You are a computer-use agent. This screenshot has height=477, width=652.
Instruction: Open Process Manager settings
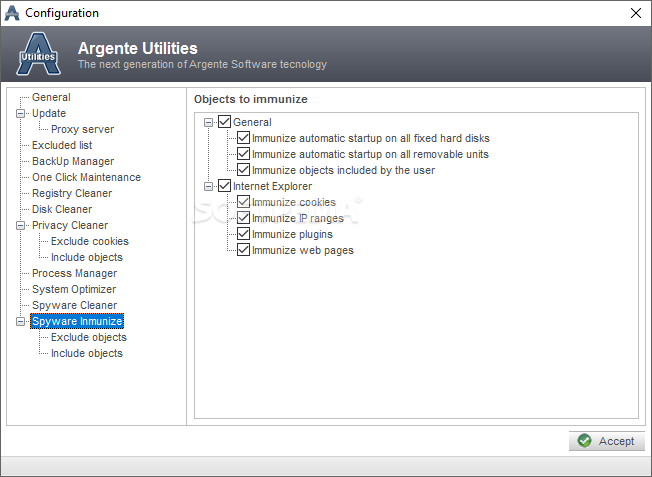[x=74, y=273]
